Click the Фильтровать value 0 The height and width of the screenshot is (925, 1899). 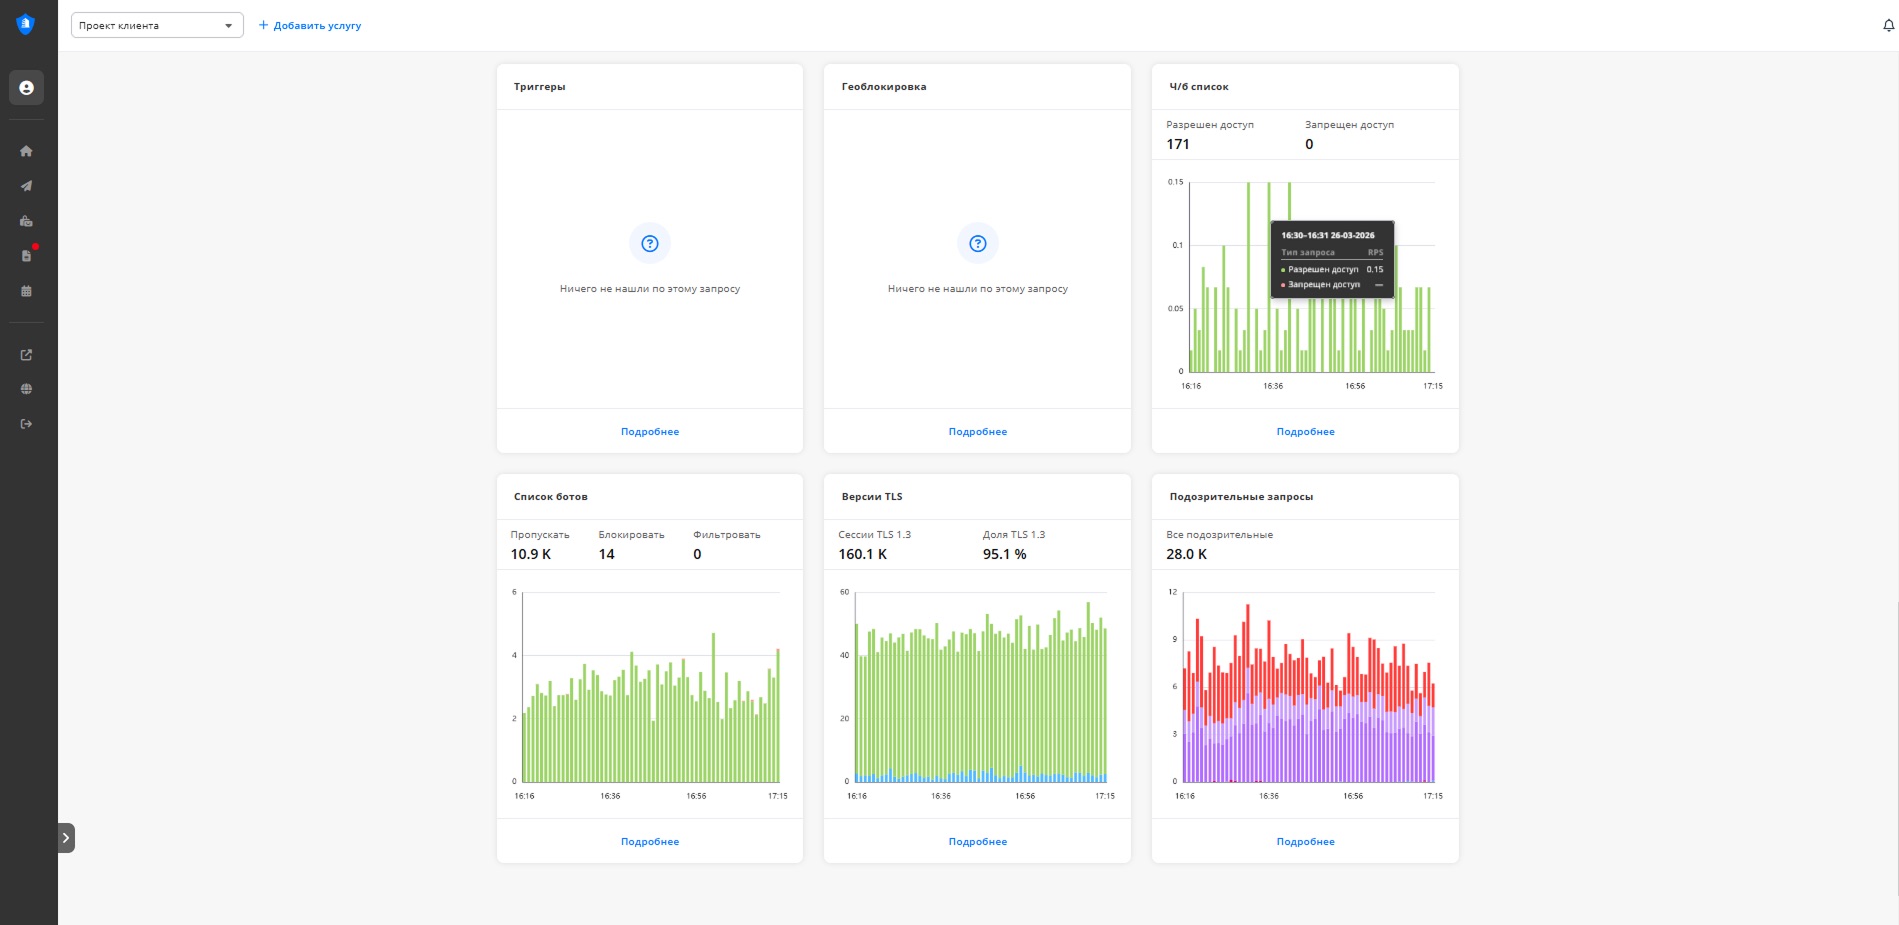697,554
